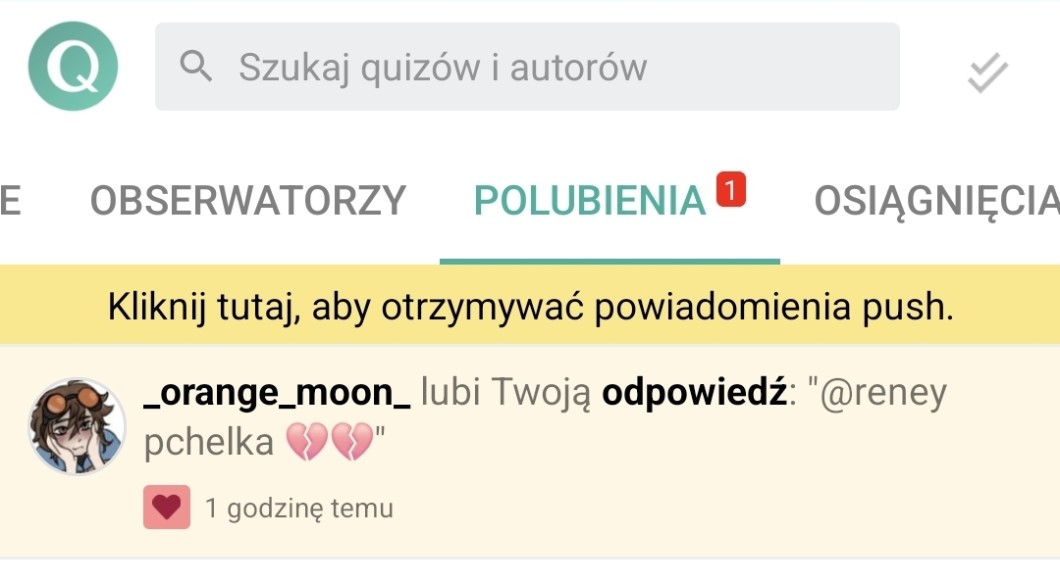
Task: Click the green Q app logo
Action: 73,67
